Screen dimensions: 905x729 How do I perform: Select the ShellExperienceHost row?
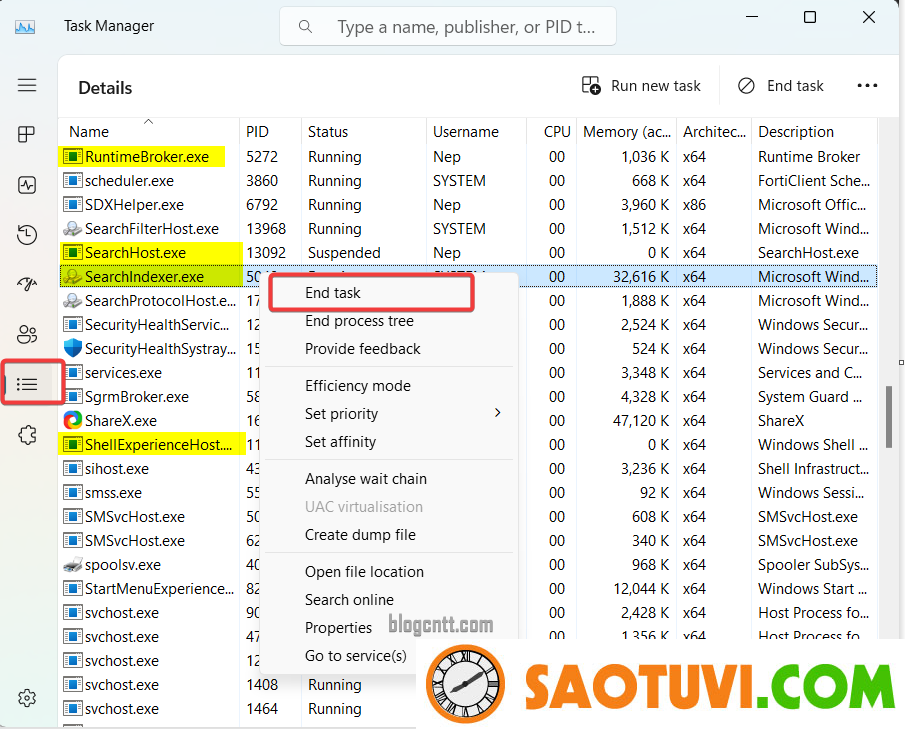point(468,445)
